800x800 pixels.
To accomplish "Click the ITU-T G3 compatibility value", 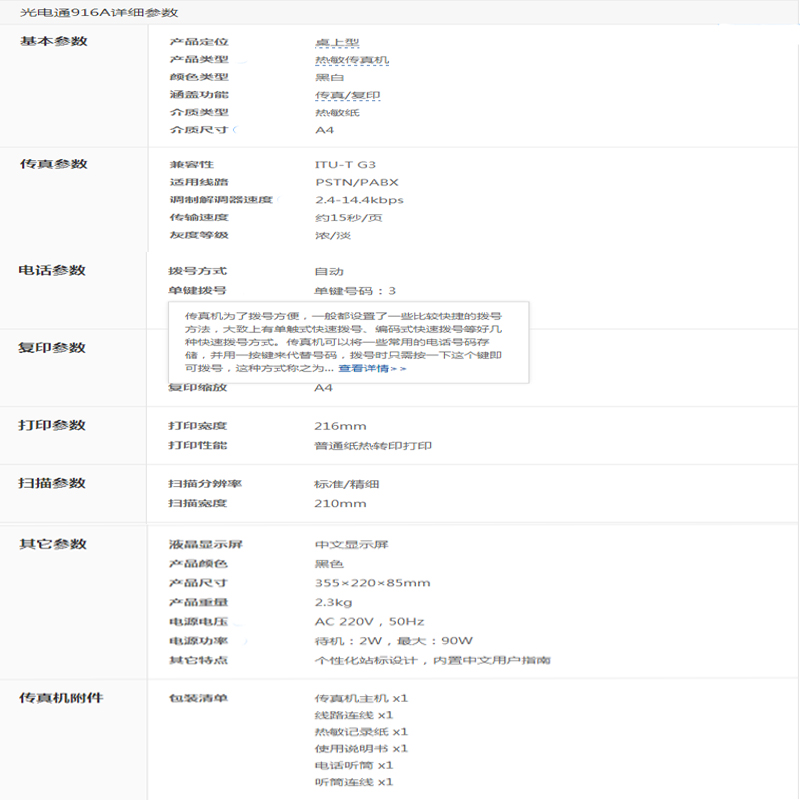I will click(x=345, y=165).
